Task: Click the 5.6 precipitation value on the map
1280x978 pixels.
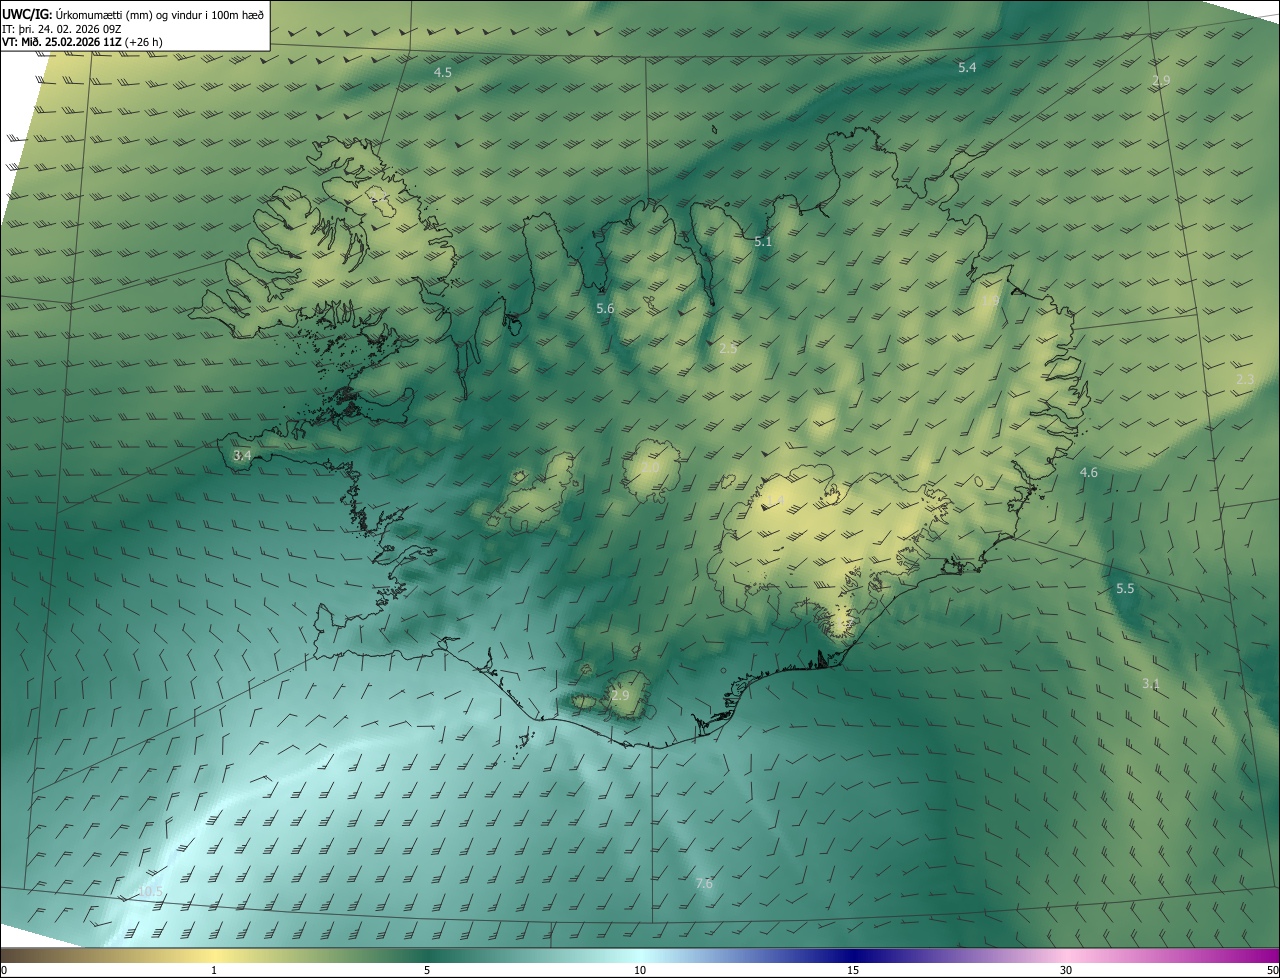Action: [605, 309]
